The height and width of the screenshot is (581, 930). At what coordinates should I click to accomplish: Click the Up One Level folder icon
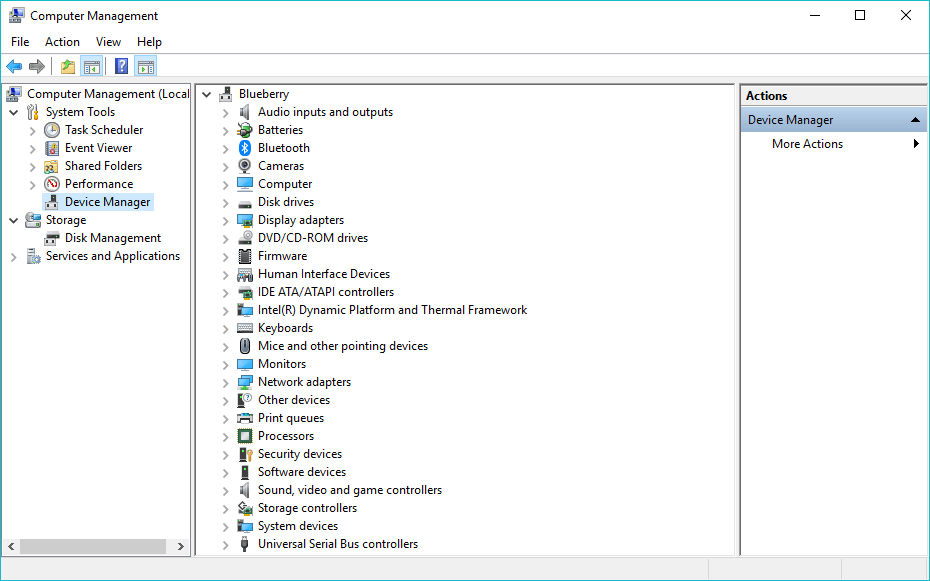67,67
